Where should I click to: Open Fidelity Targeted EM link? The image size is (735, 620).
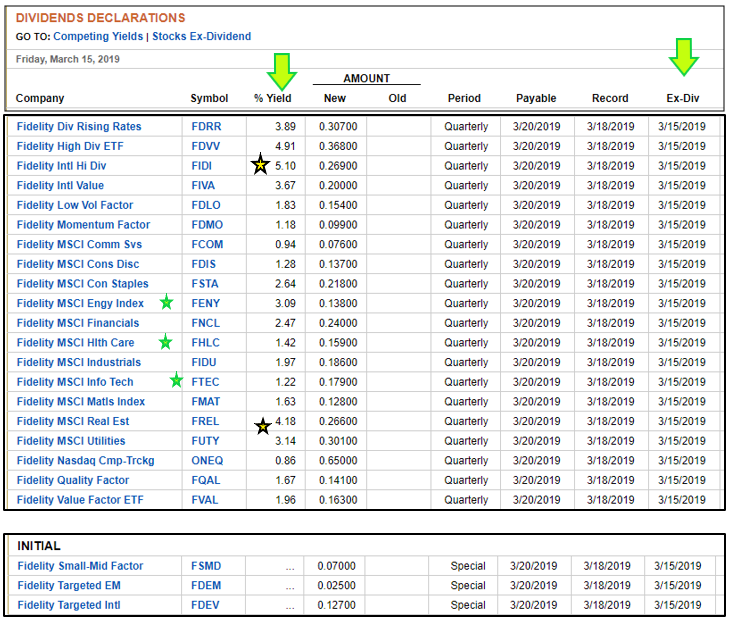tap(69, 586)
